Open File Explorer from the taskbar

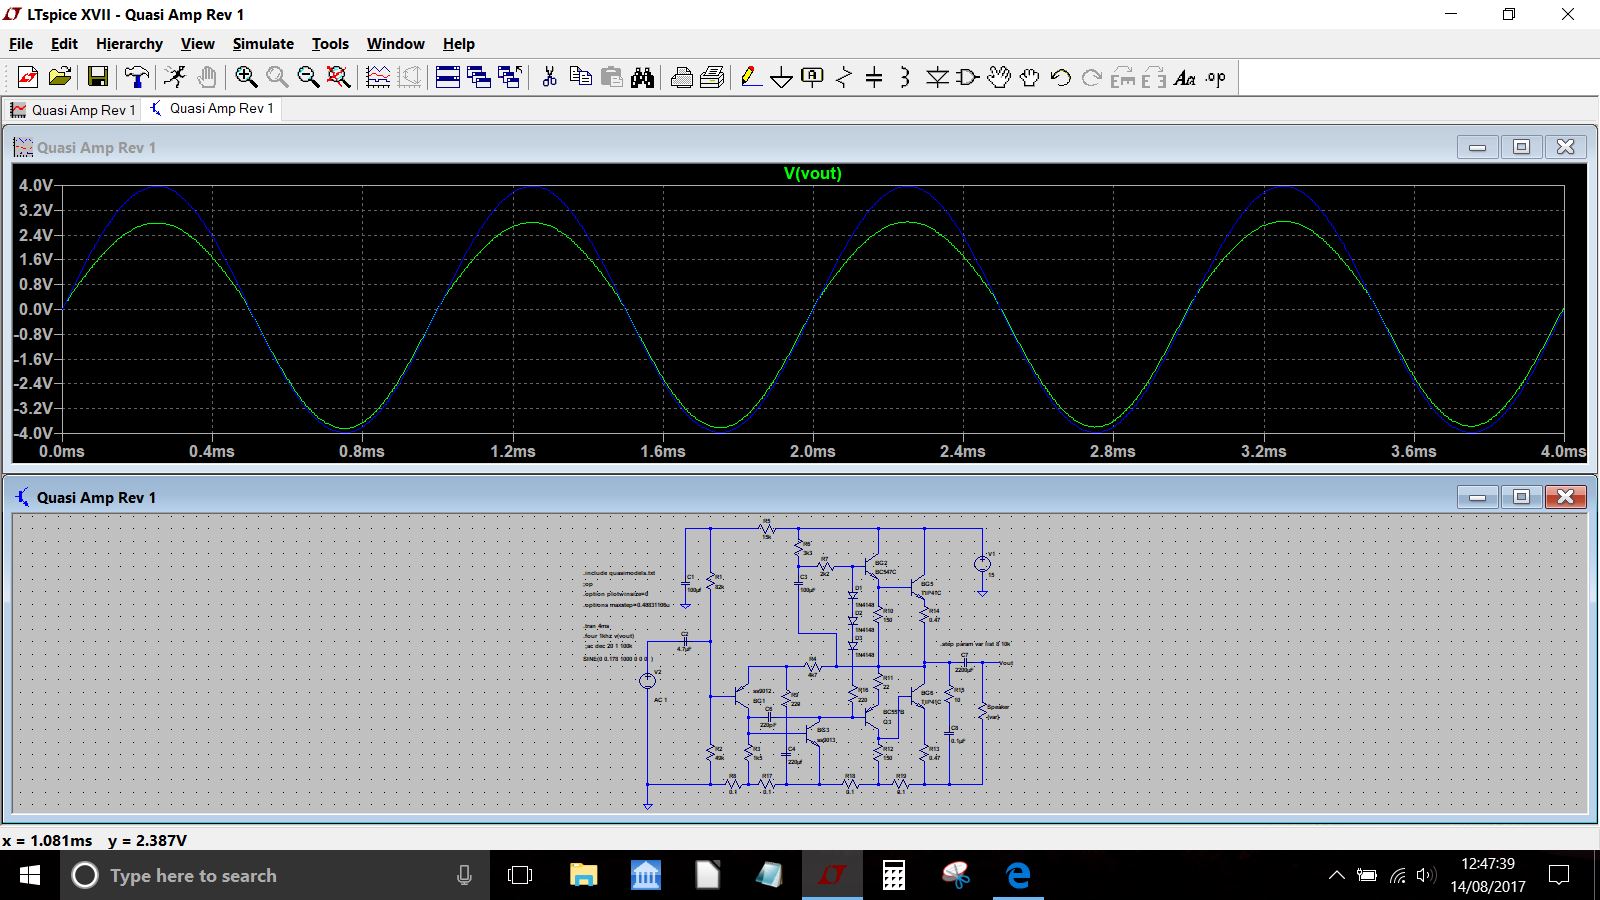pos(583,875)
